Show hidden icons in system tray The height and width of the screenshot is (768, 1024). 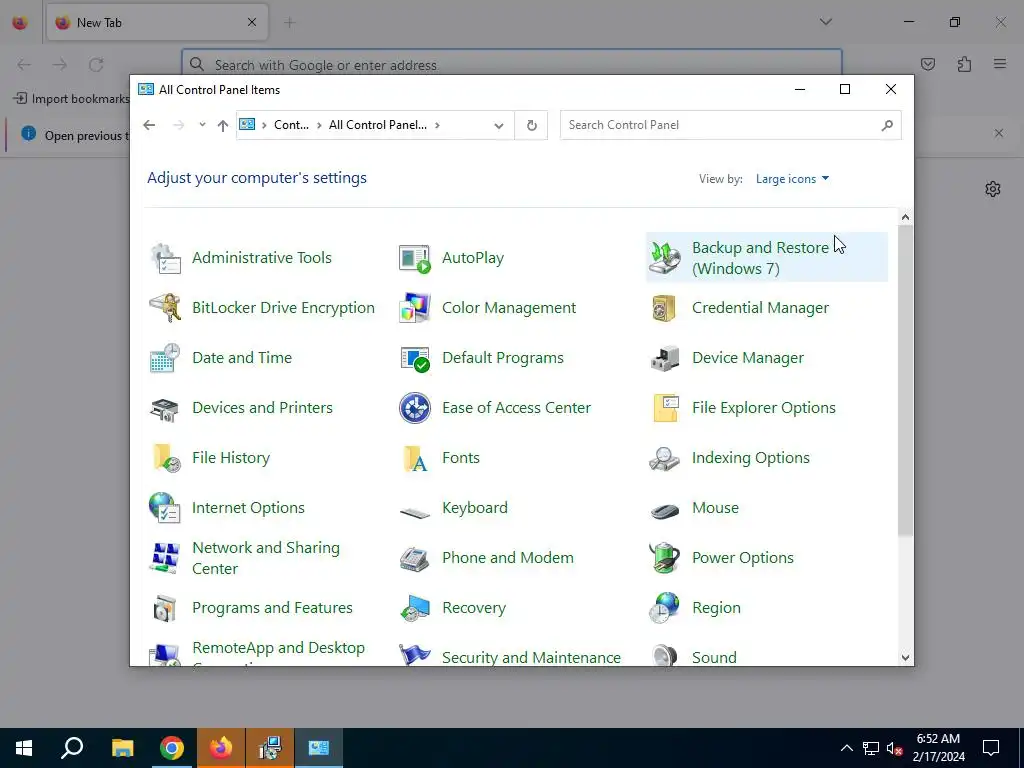[846, 748]
